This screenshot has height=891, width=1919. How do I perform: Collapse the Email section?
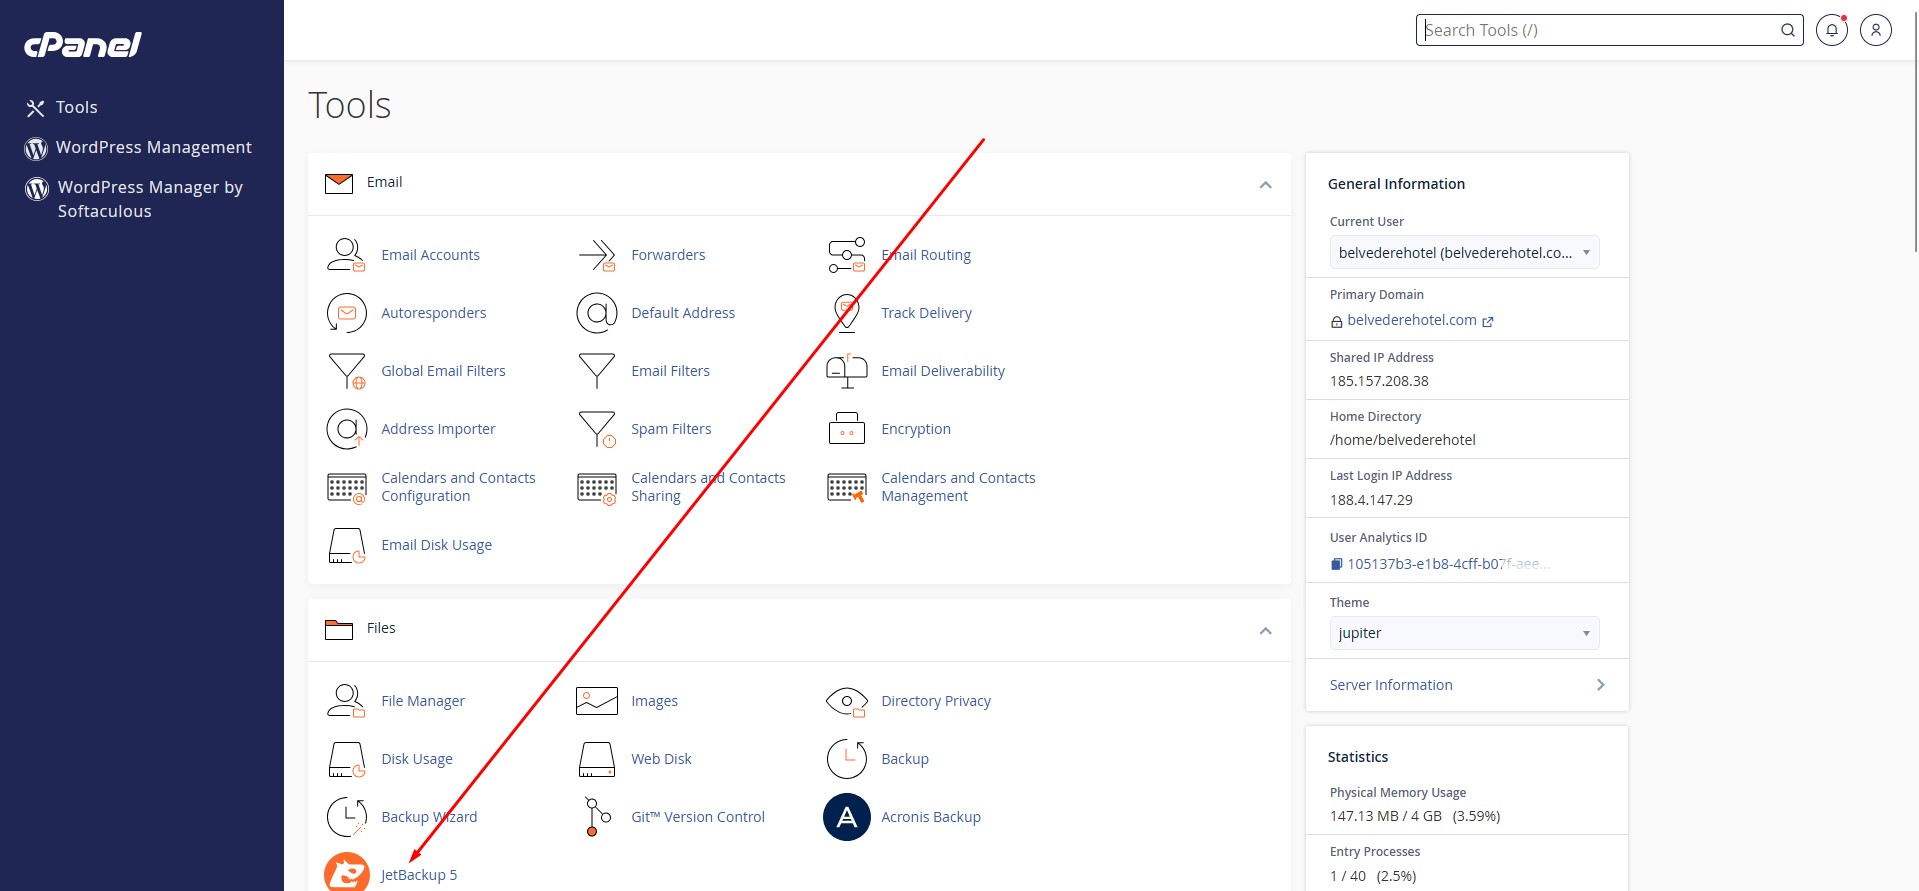pos(1265,185)
